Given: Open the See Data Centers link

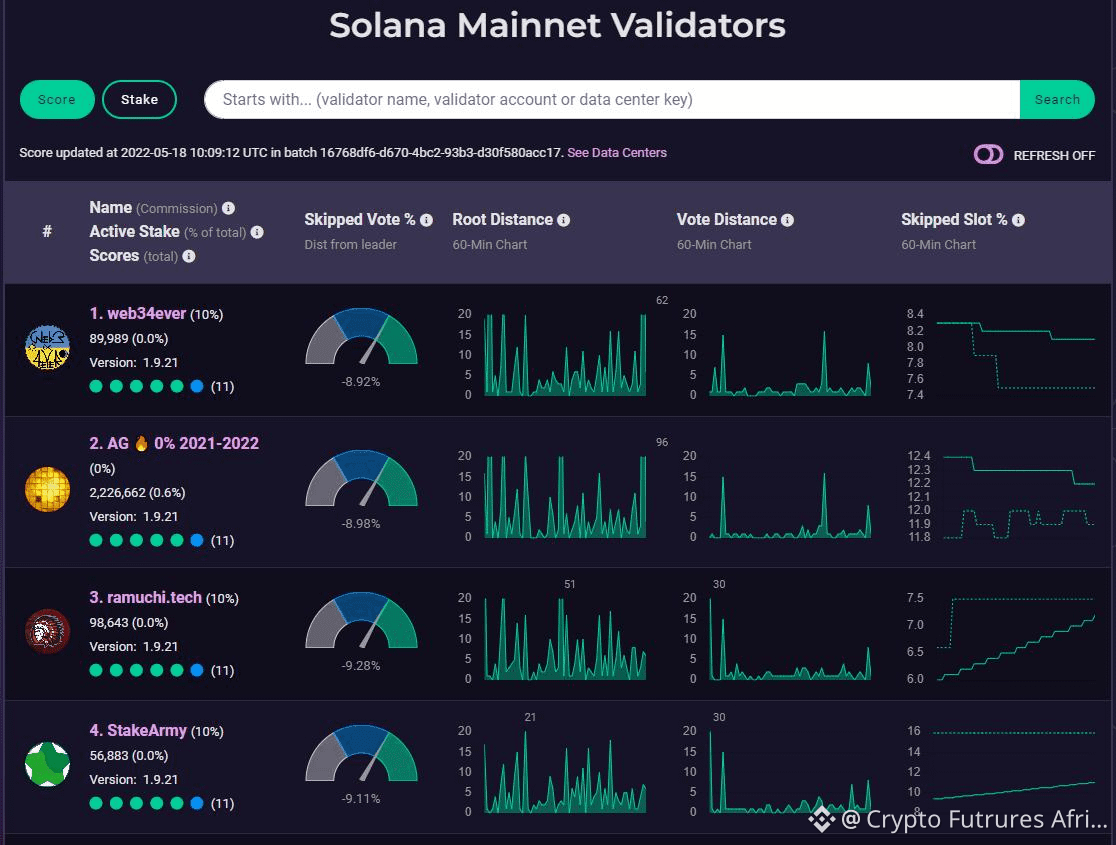Looking at the screenshot, I should coord(617,152).
